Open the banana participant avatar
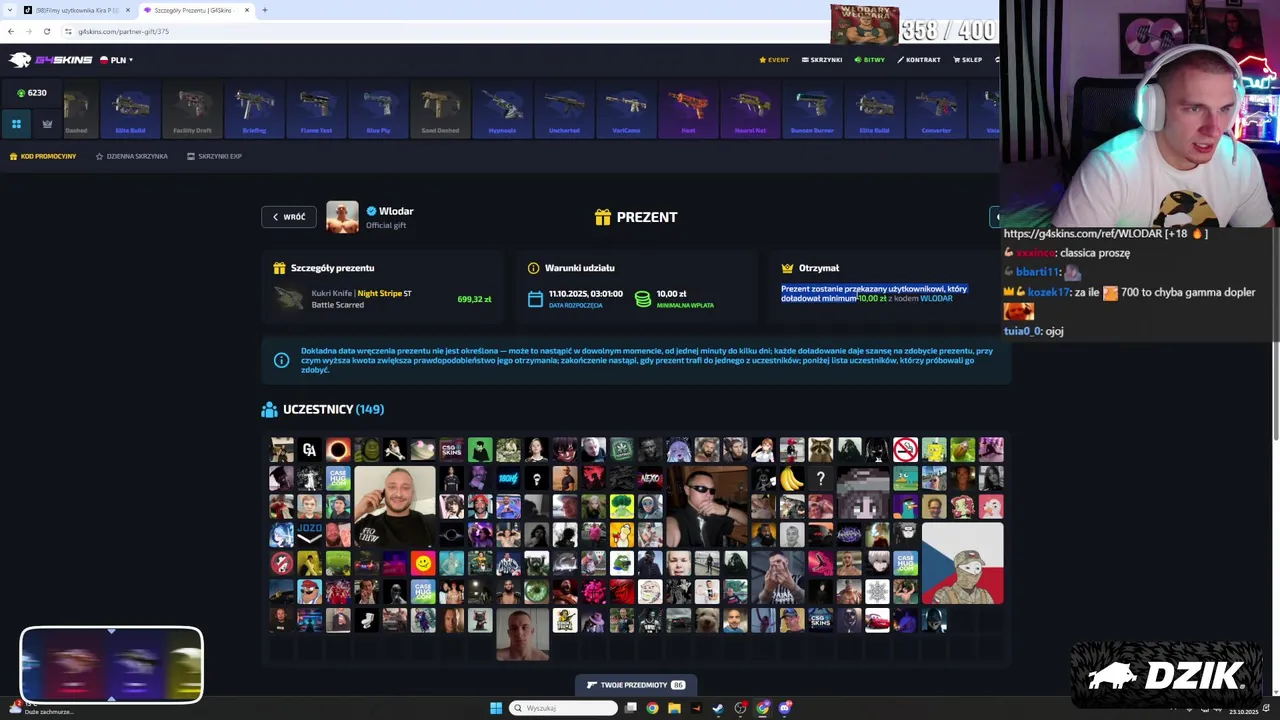 tap(792, 478)
